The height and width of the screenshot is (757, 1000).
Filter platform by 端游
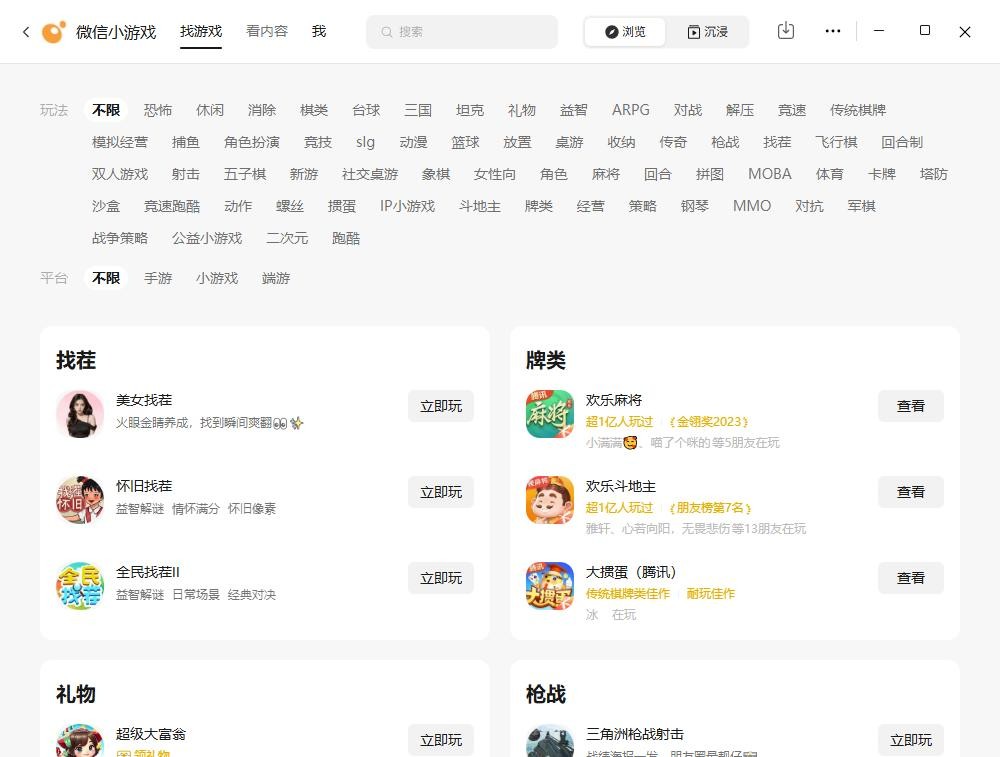point(276,278)
